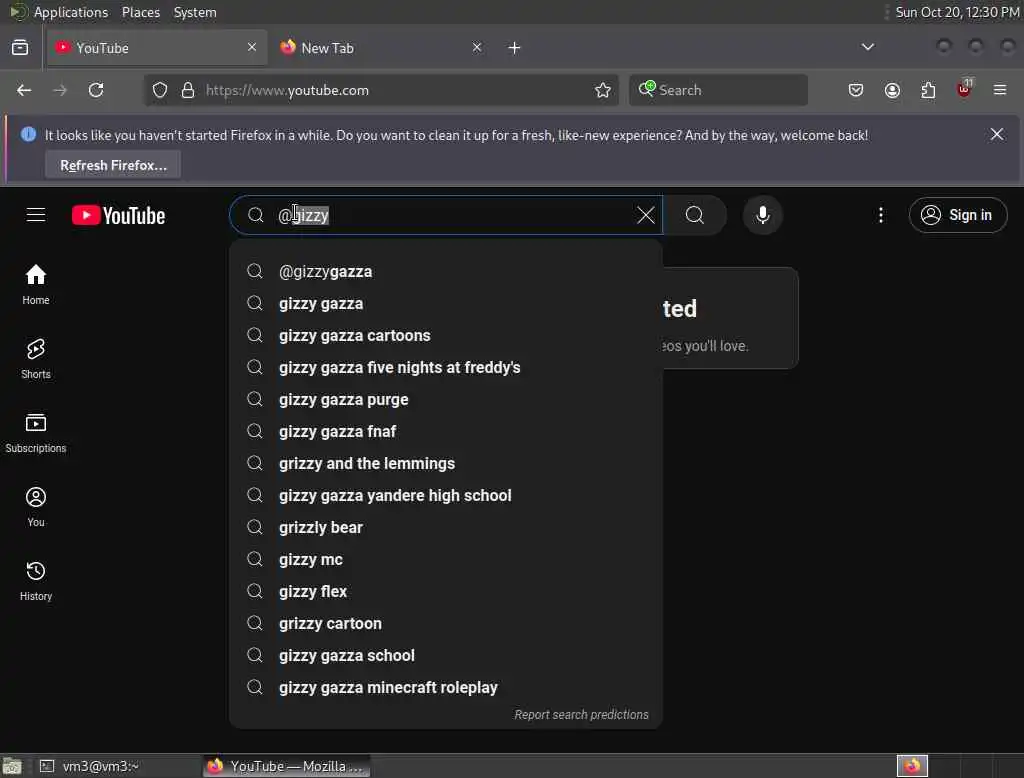This screenshot has width=1024, height=778.
Task: Go to Home in the sidebar
Action: coord(36,285)
